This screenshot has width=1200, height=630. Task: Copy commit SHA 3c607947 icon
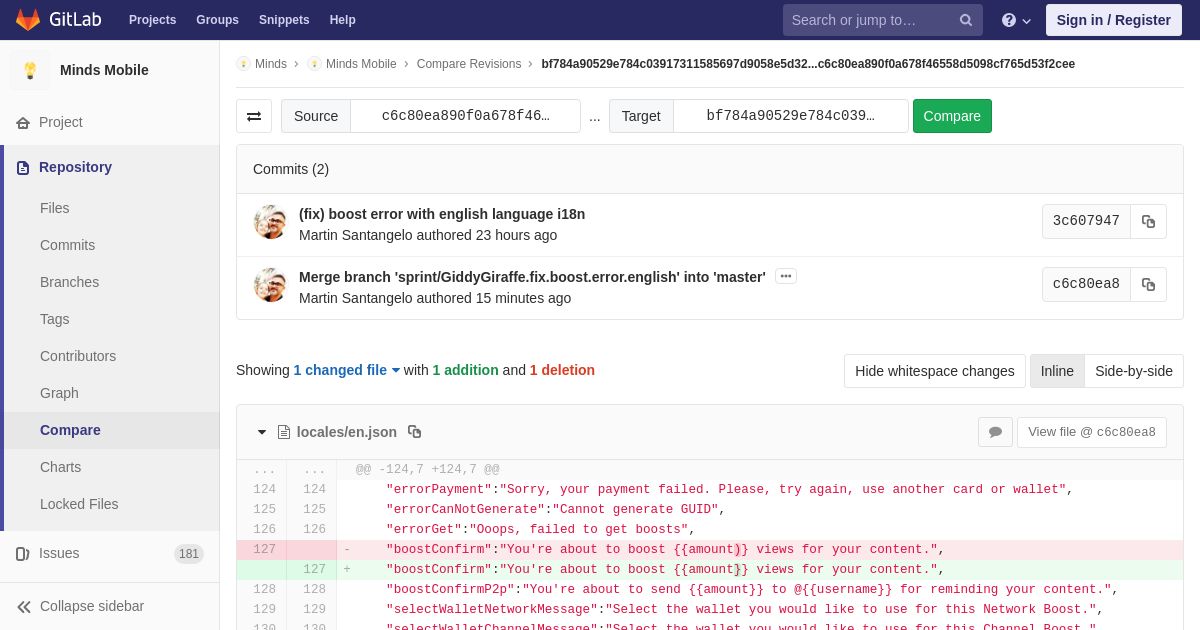(x=1148, y=221)
